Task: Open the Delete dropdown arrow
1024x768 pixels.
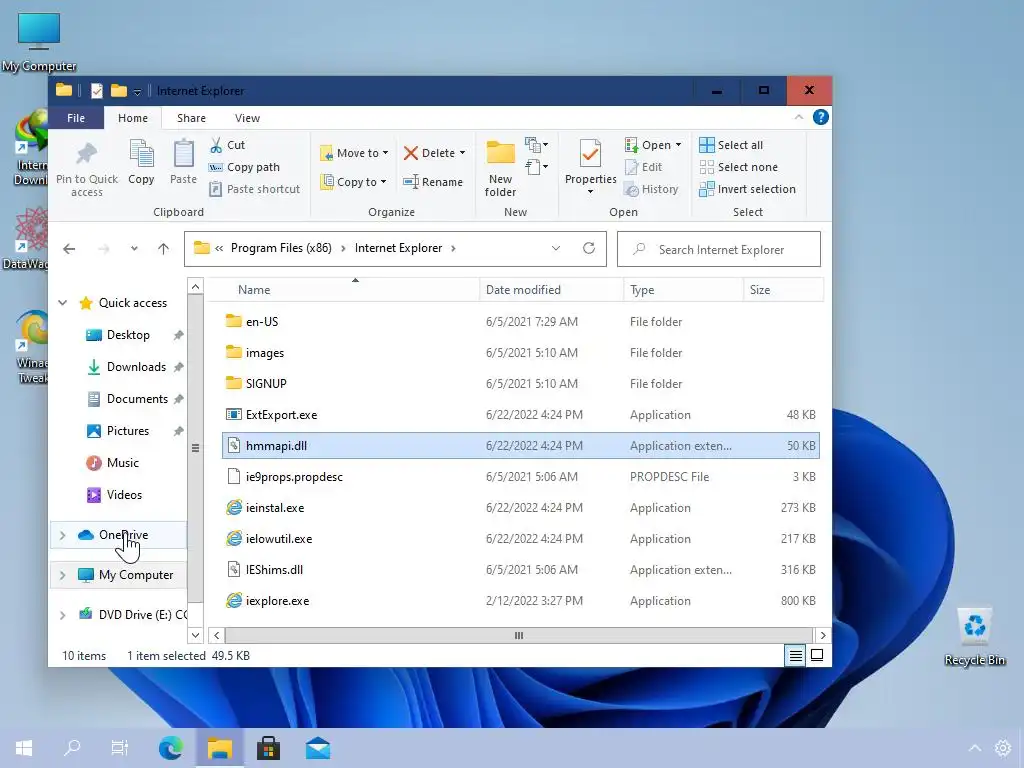Action: coord(462,153)
